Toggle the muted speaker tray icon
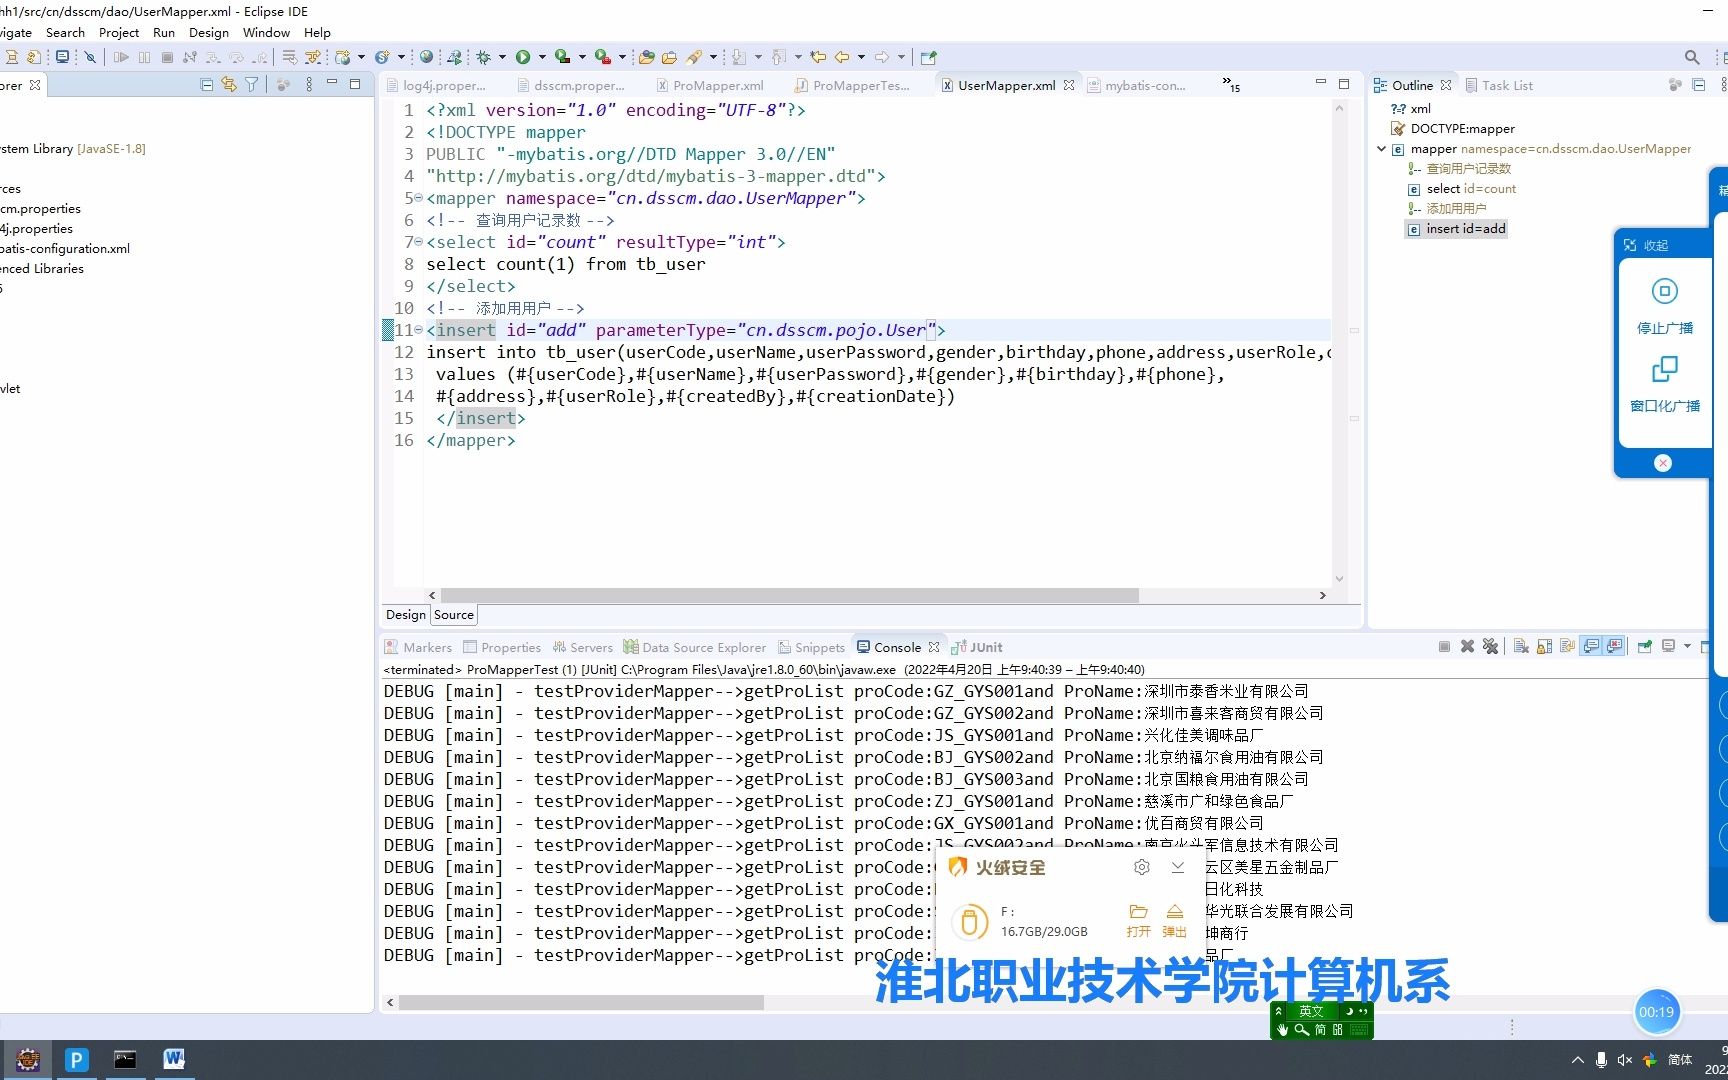 pos(1625,1060)
